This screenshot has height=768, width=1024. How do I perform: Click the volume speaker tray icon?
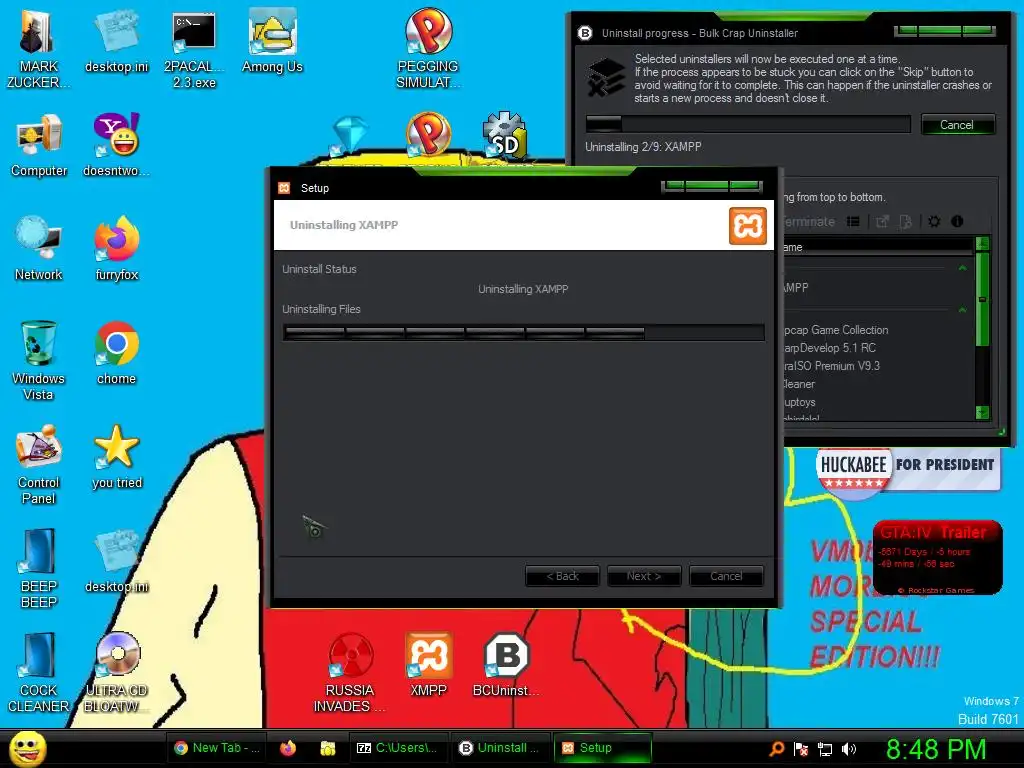tap(850, 749)
